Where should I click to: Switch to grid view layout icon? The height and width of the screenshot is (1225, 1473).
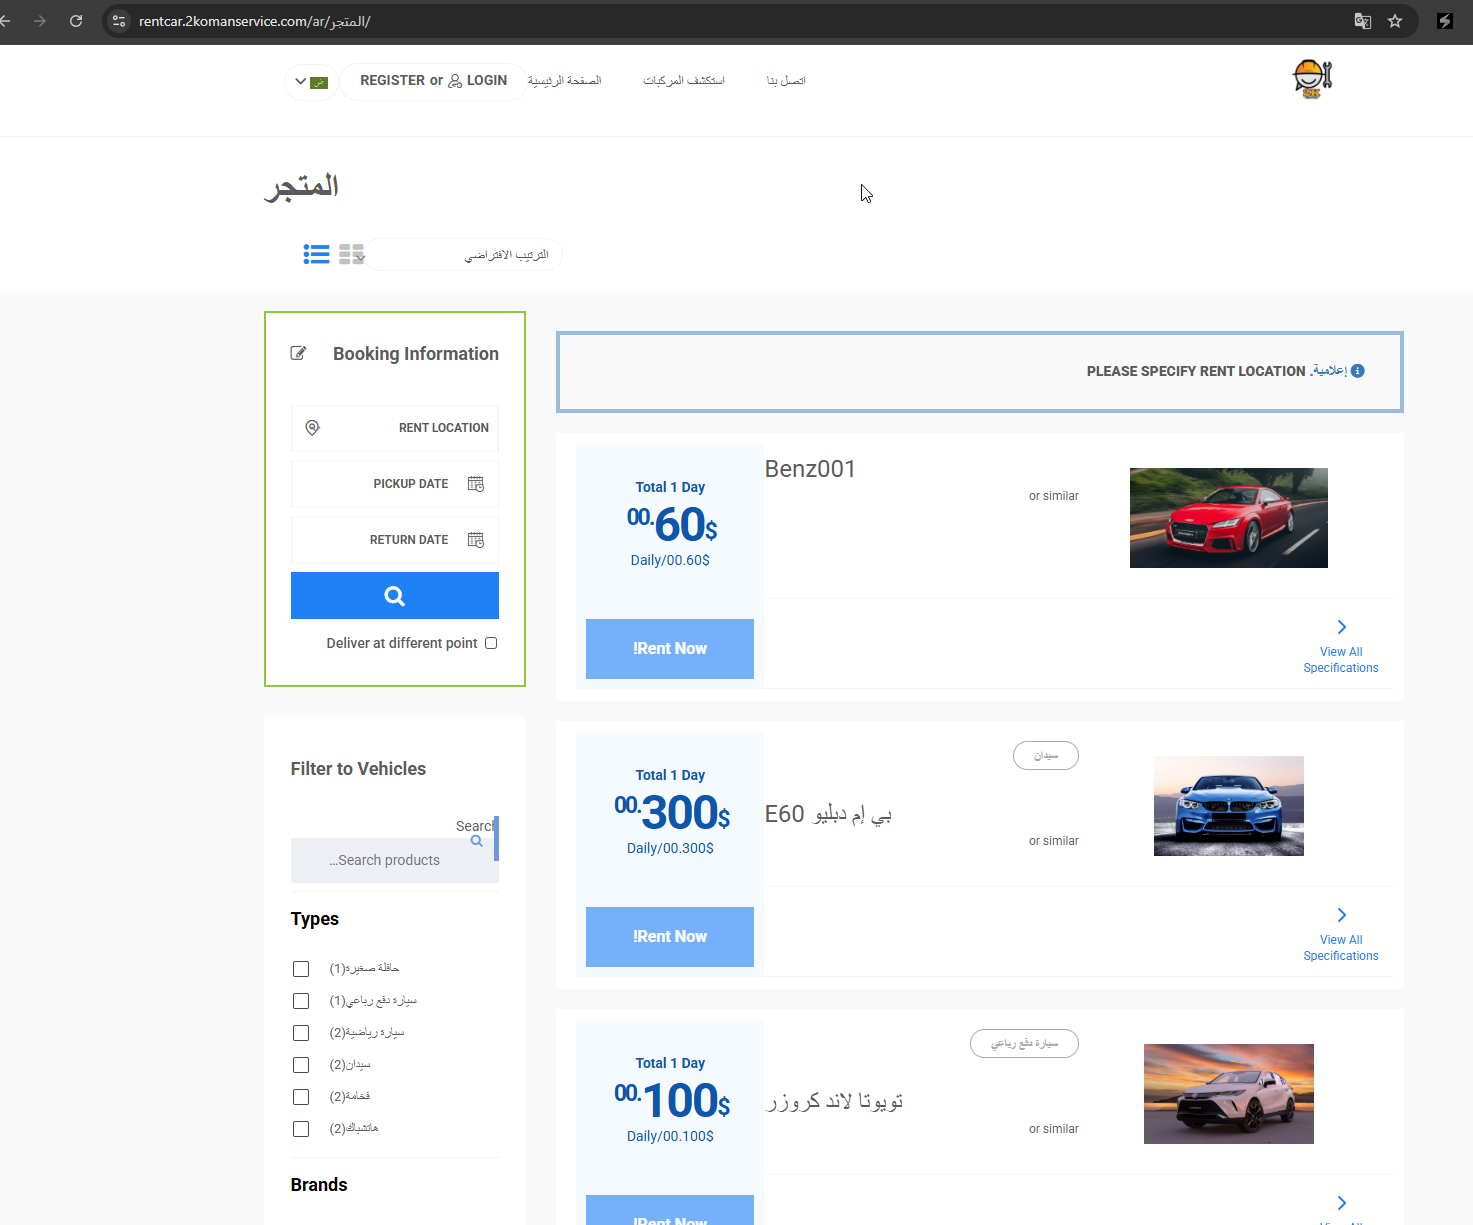351,254
